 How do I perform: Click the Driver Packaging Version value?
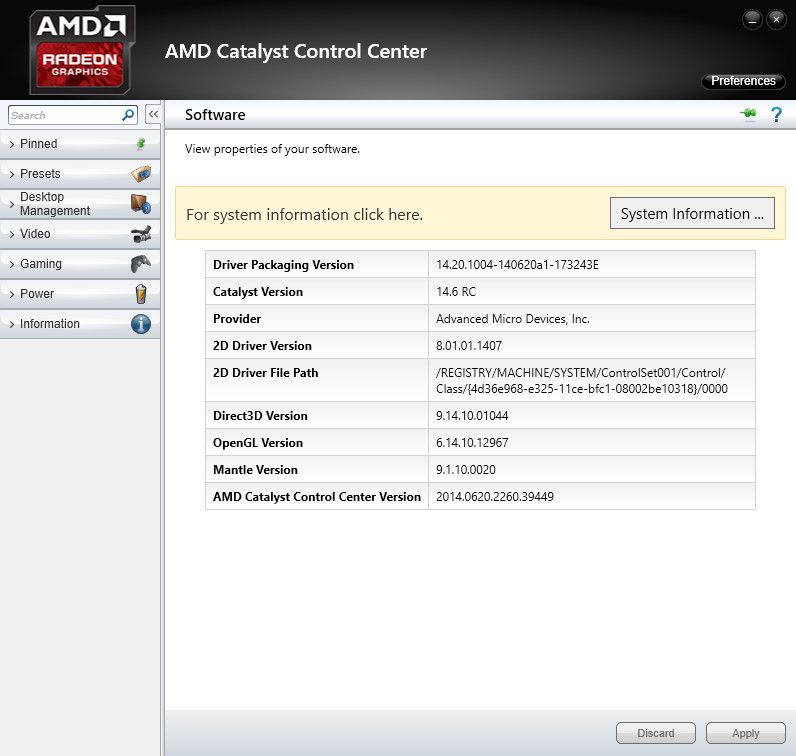tap(517, 265)
